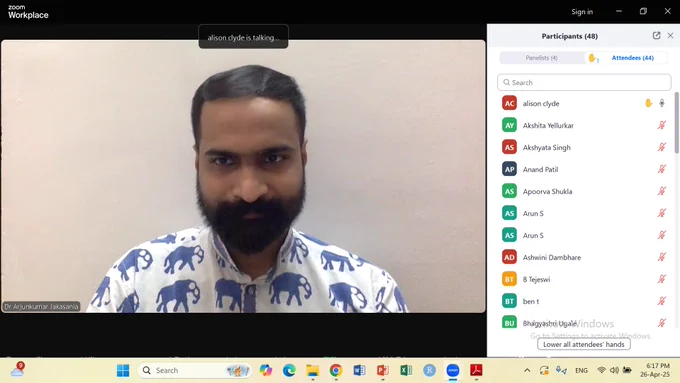Open File Explorer from taskbar
Viewport: 680px width, 383px height.
coord(312,370)
